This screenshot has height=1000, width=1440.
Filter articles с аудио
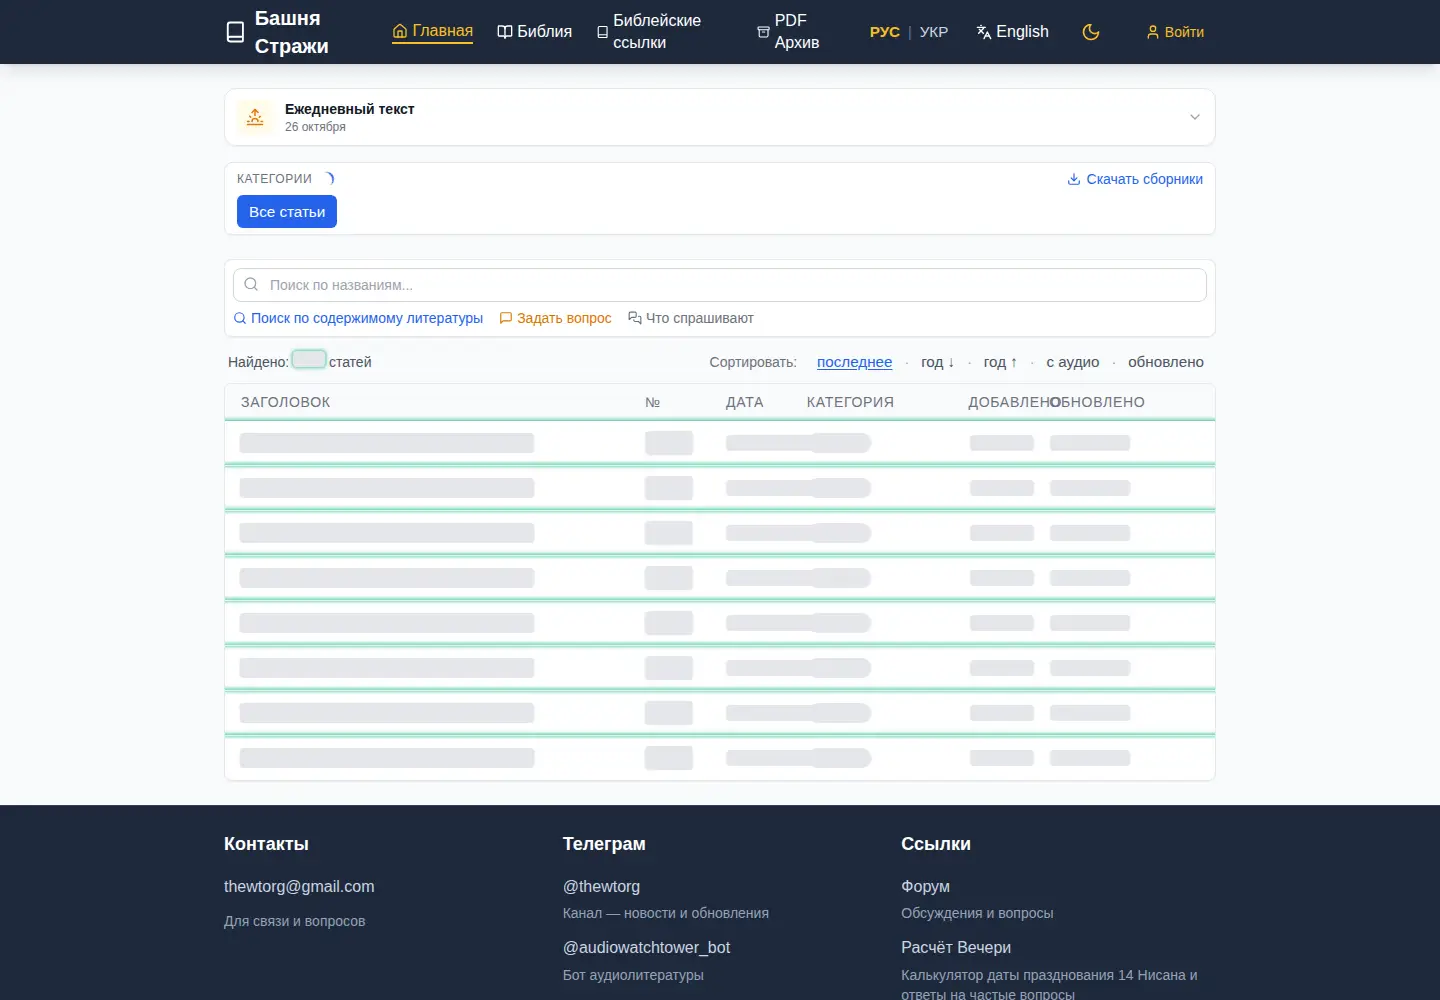click(1073, 362)
